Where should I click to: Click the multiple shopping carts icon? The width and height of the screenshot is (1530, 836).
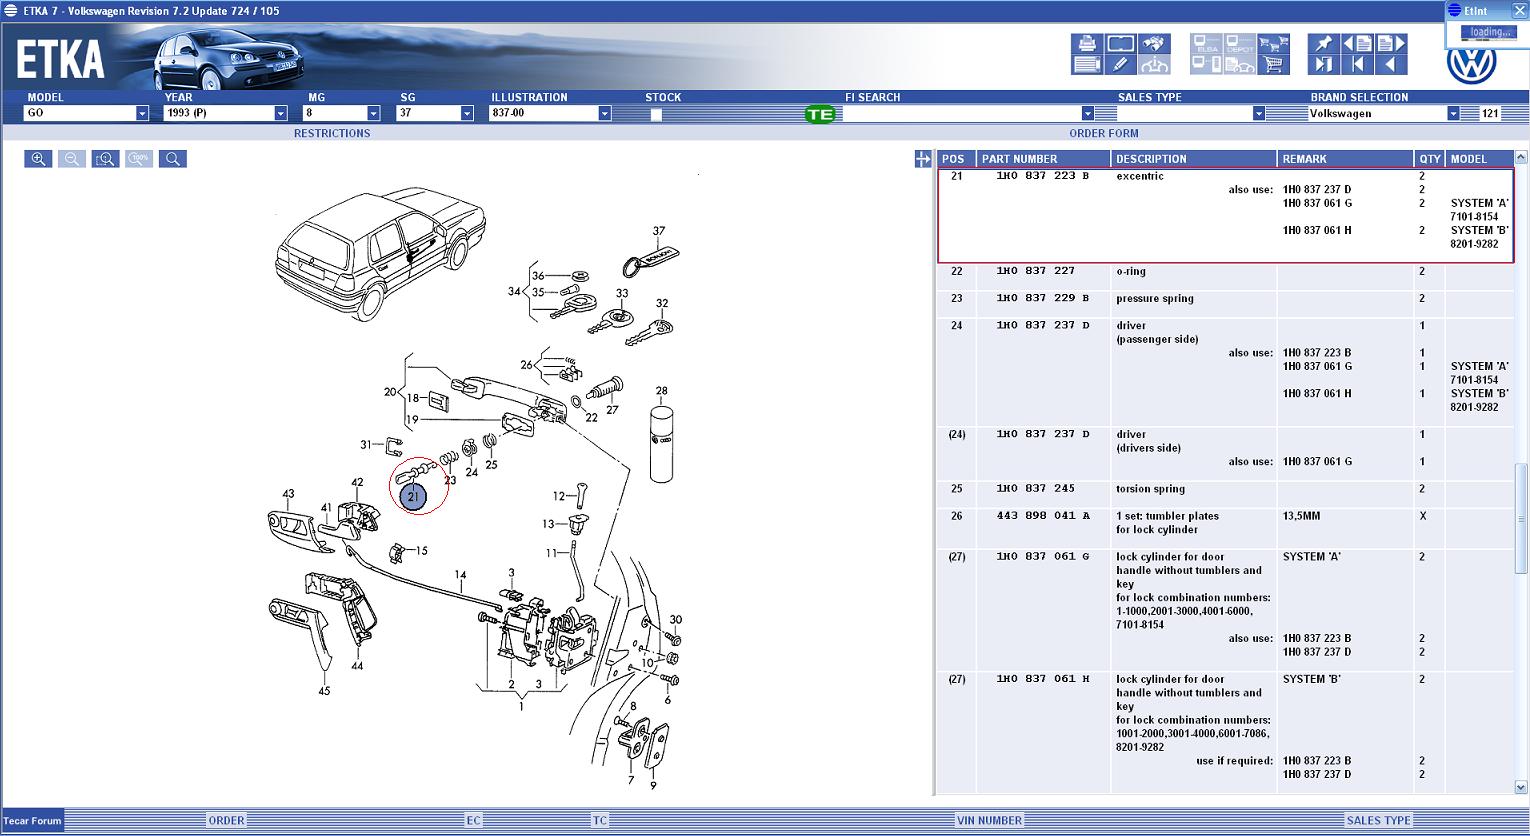[1273, 44]
